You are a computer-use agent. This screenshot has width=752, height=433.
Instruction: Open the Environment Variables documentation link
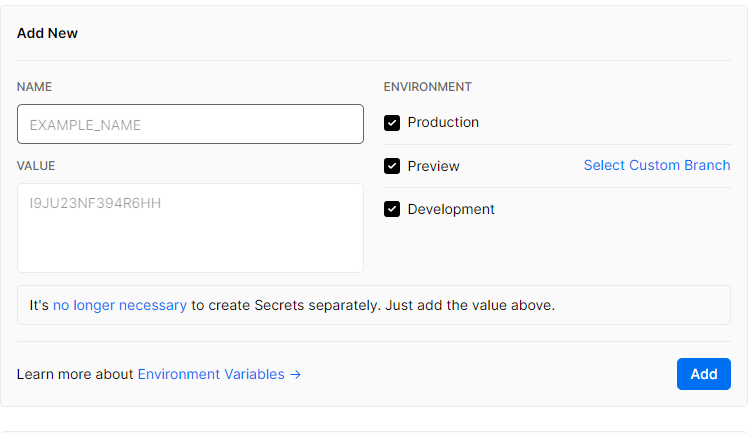(x=211, y=374)
